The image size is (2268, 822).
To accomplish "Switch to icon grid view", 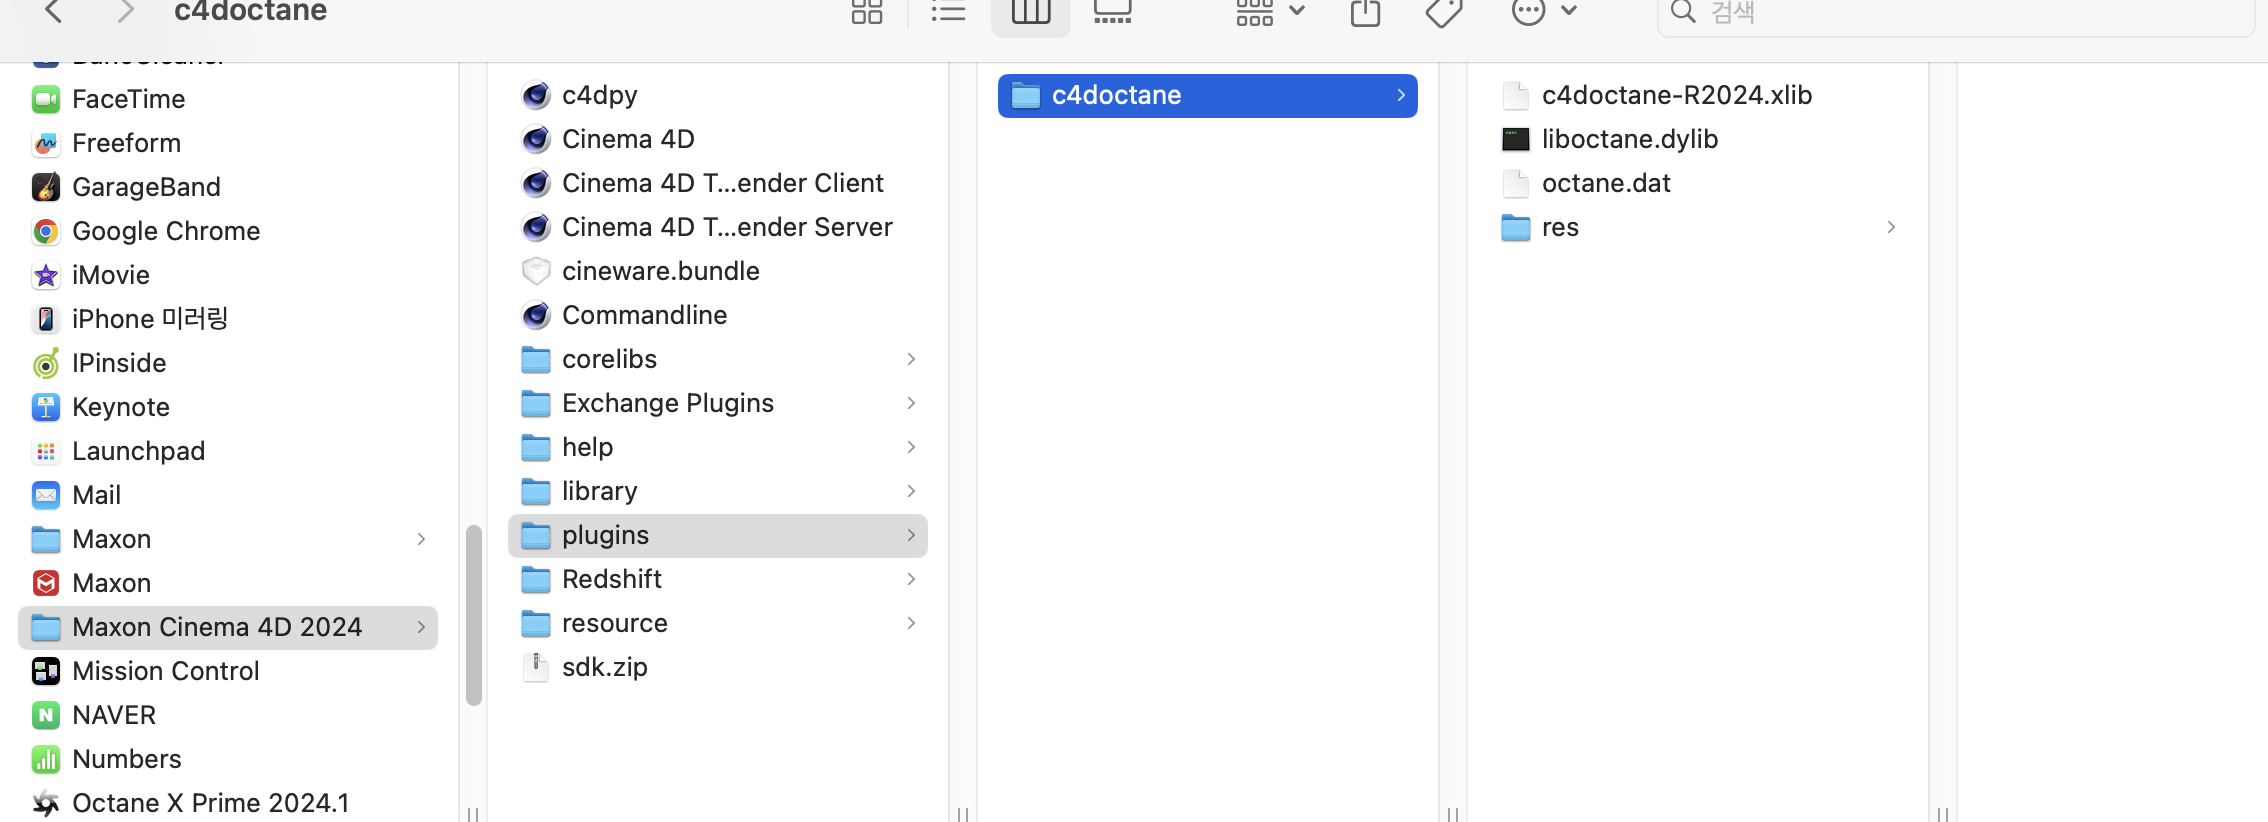I will coord(866,12).
